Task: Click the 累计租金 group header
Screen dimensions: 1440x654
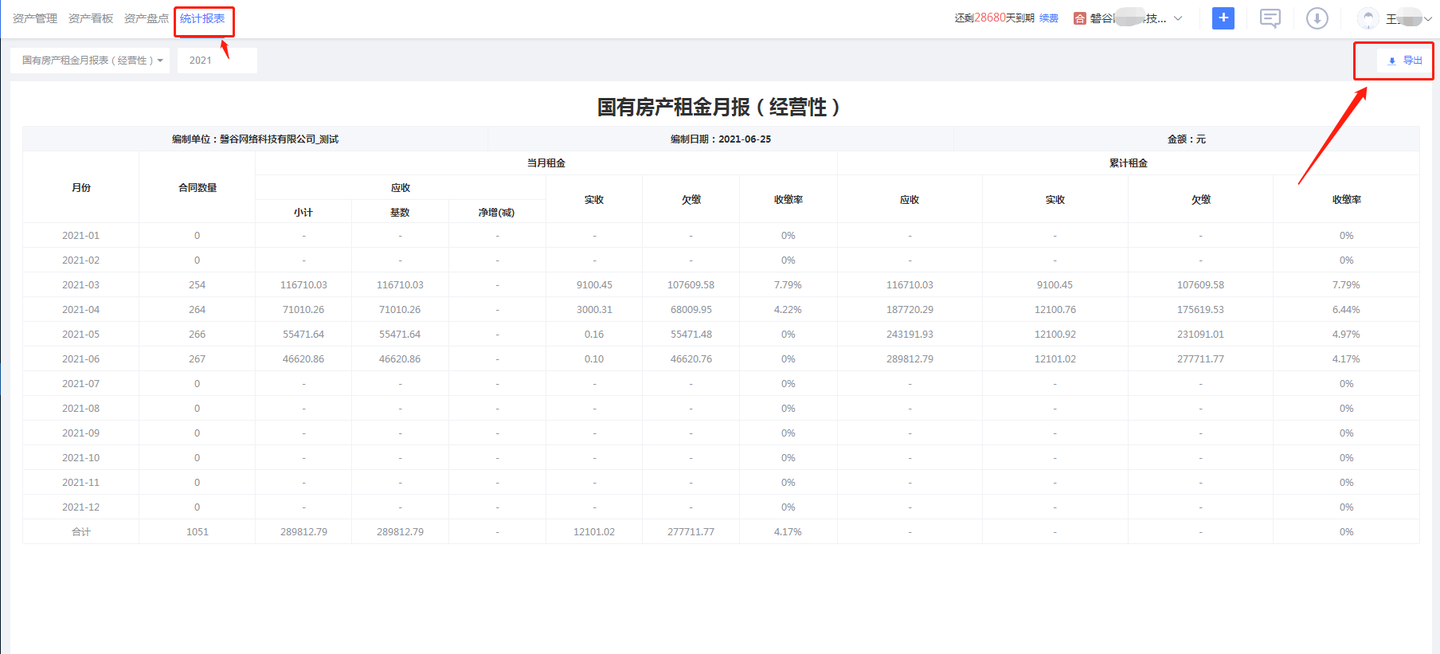Action: pyautogui.click(x=1128, y=163)
